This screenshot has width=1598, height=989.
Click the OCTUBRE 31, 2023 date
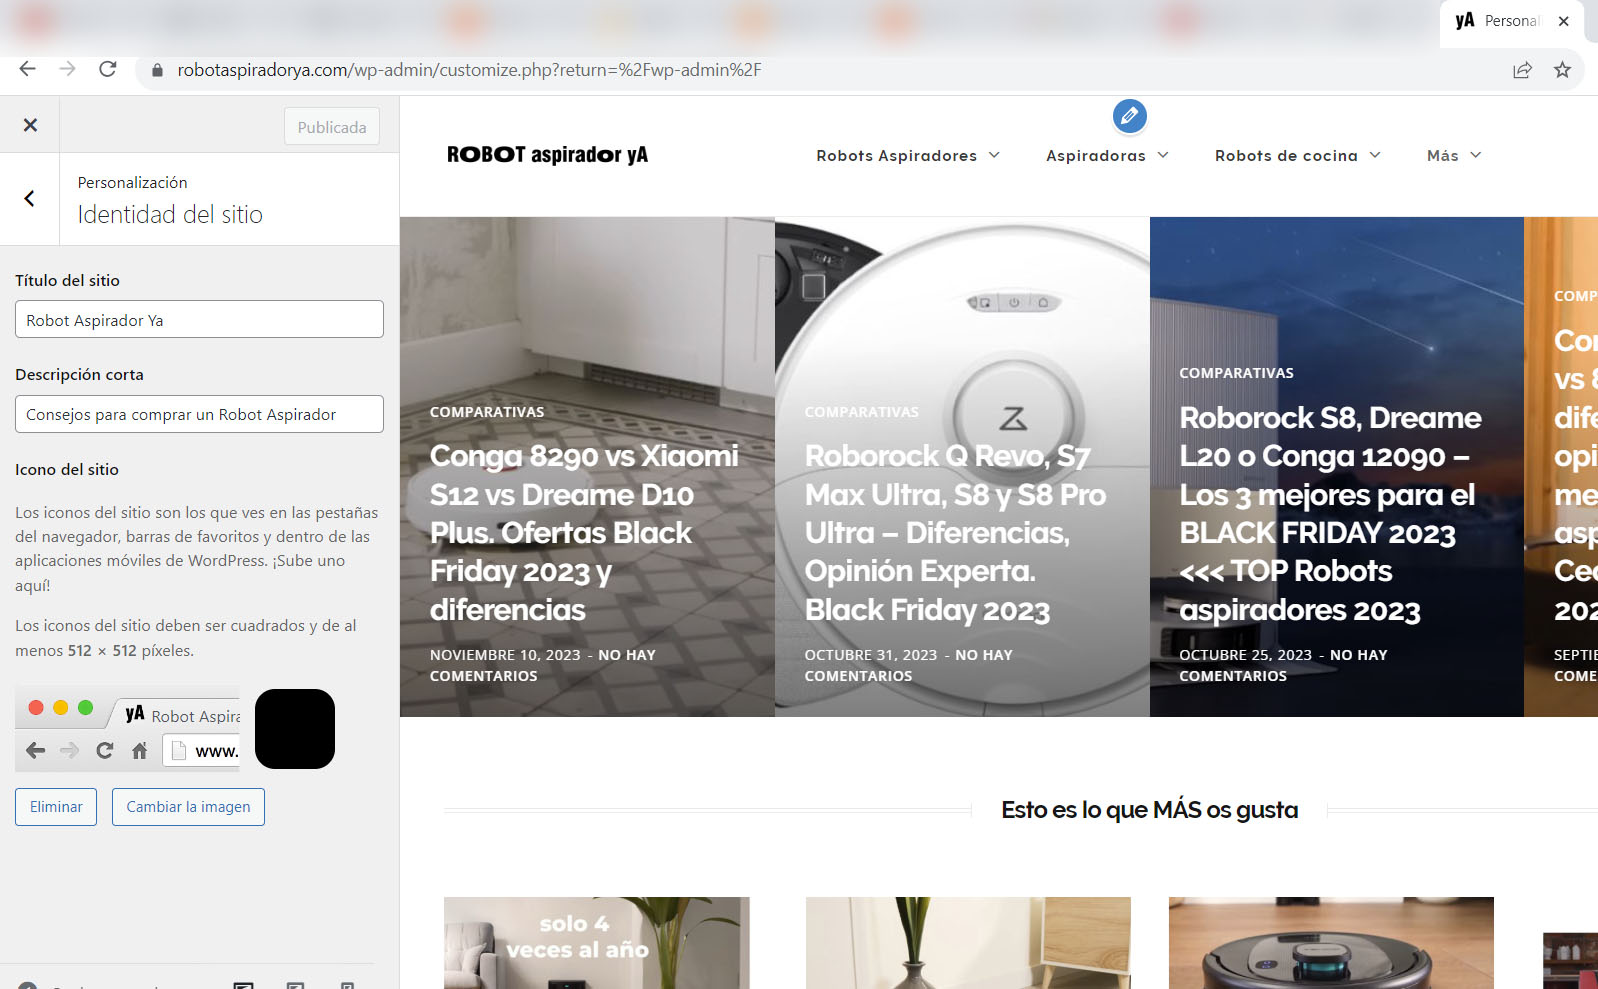click(871, 655)
